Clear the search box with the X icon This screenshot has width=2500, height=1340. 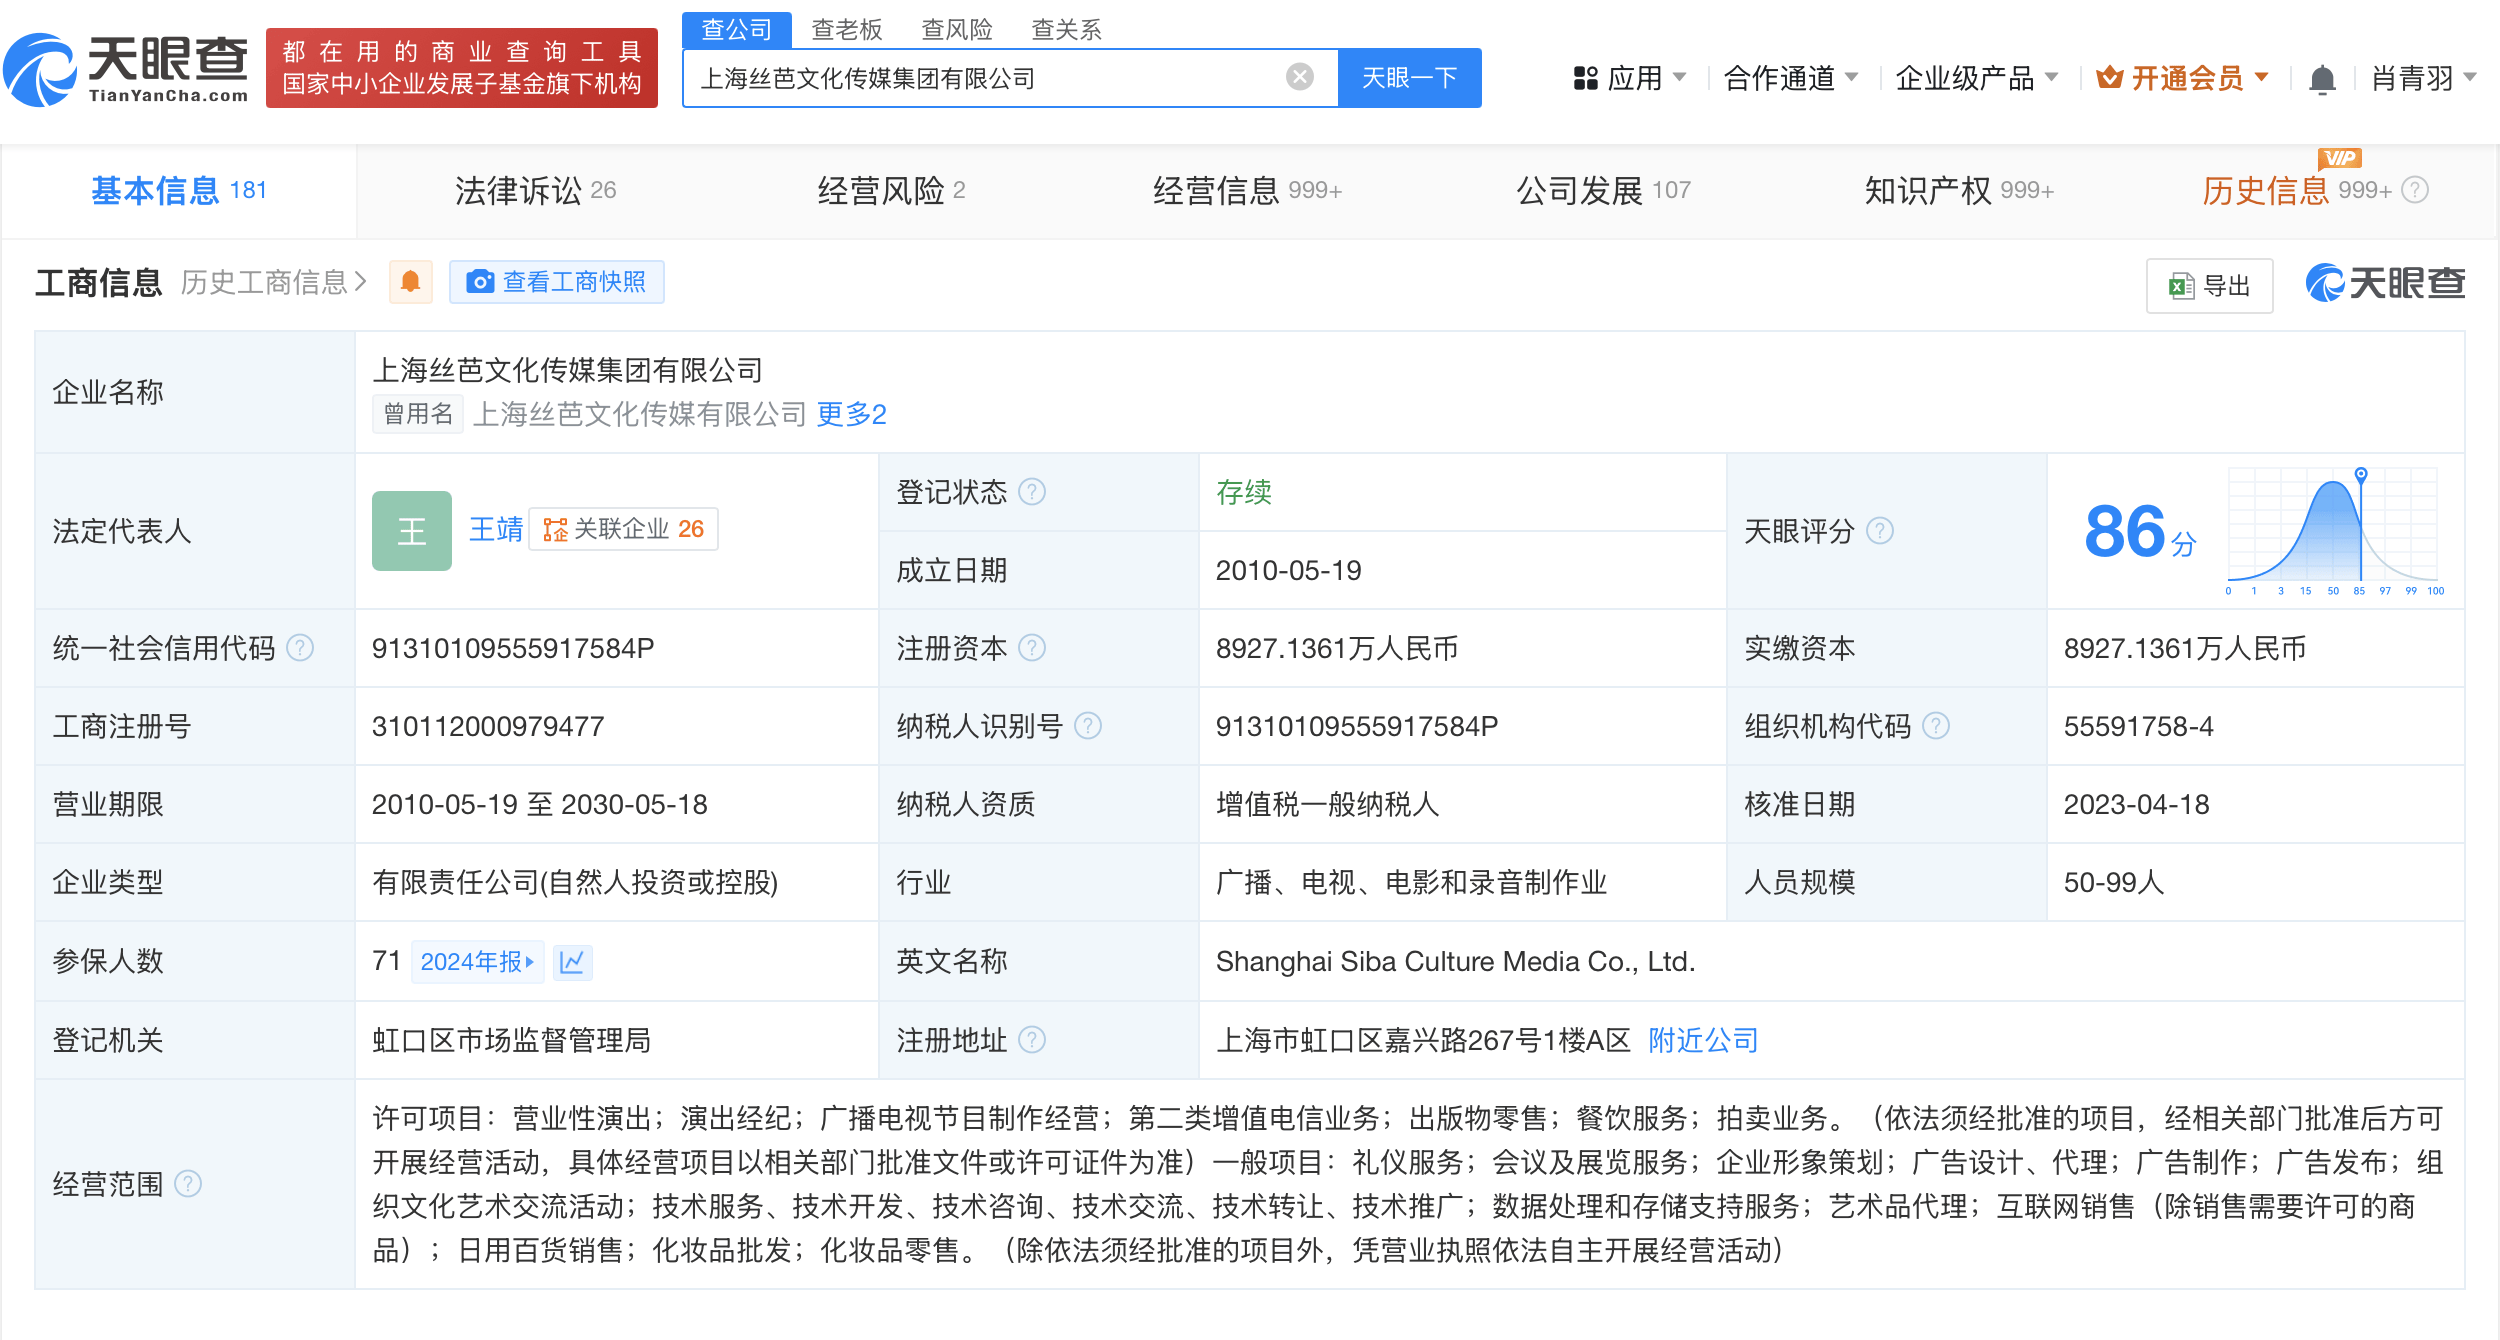coord(1299,77)
